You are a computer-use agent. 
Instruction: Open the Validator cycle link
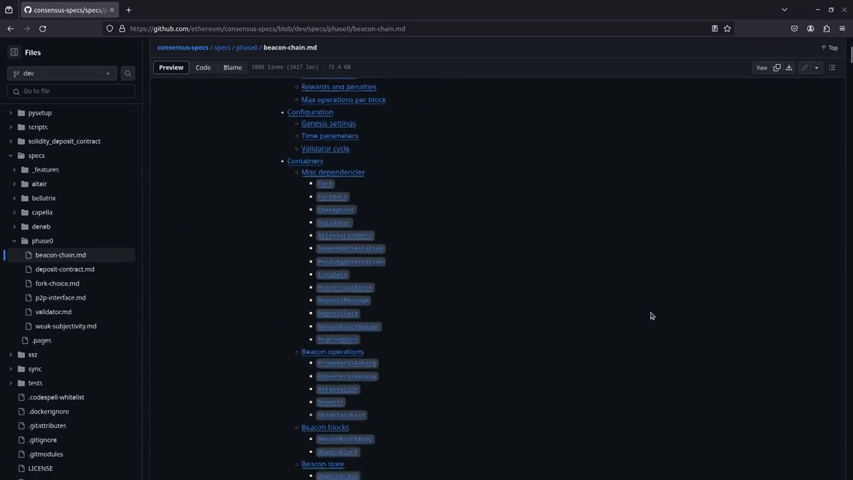[x=325, y=148]
